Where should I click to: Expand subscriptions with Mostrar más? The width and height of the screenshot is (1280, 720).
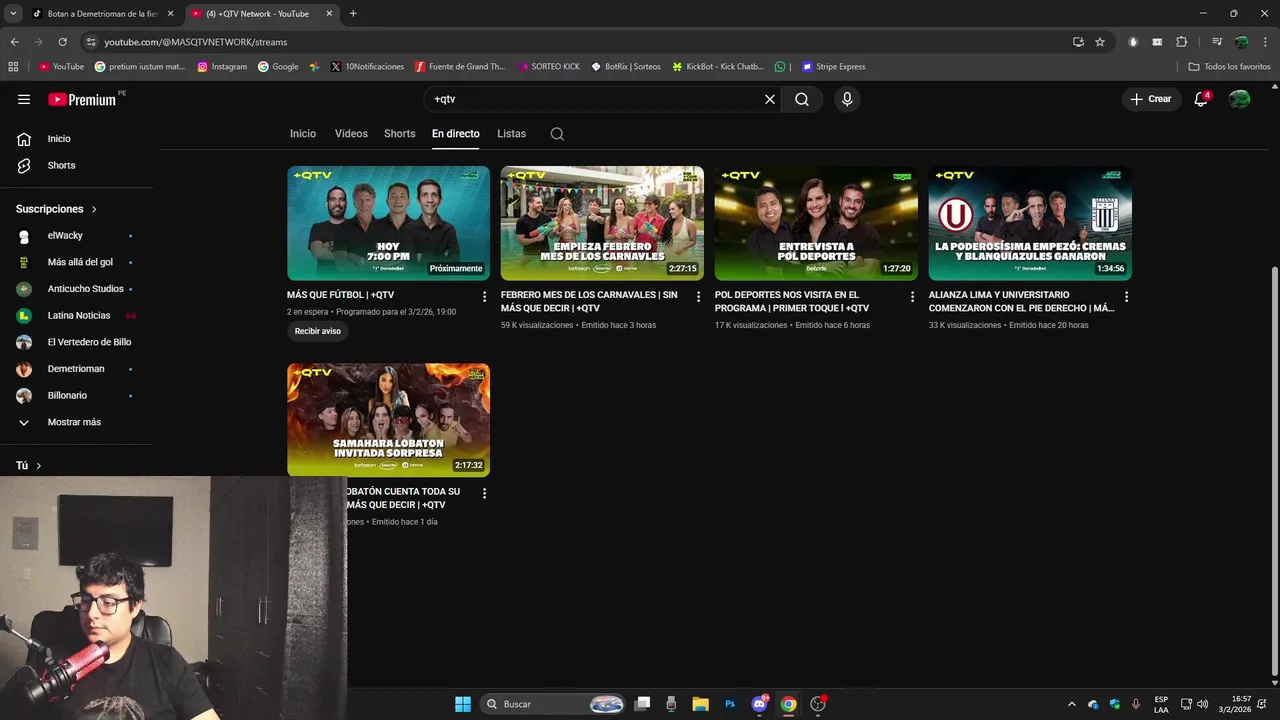click(x=76, y=422)
